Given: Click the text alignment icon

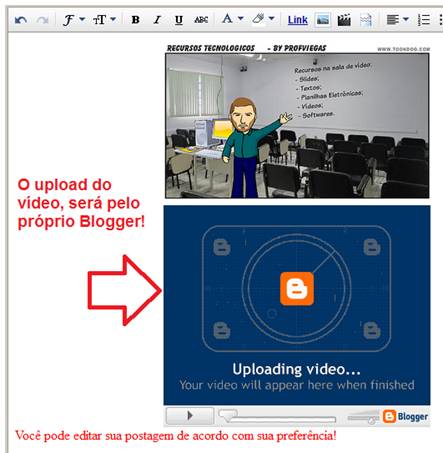Looking at the screenshot, I should (x=393, y=20).
